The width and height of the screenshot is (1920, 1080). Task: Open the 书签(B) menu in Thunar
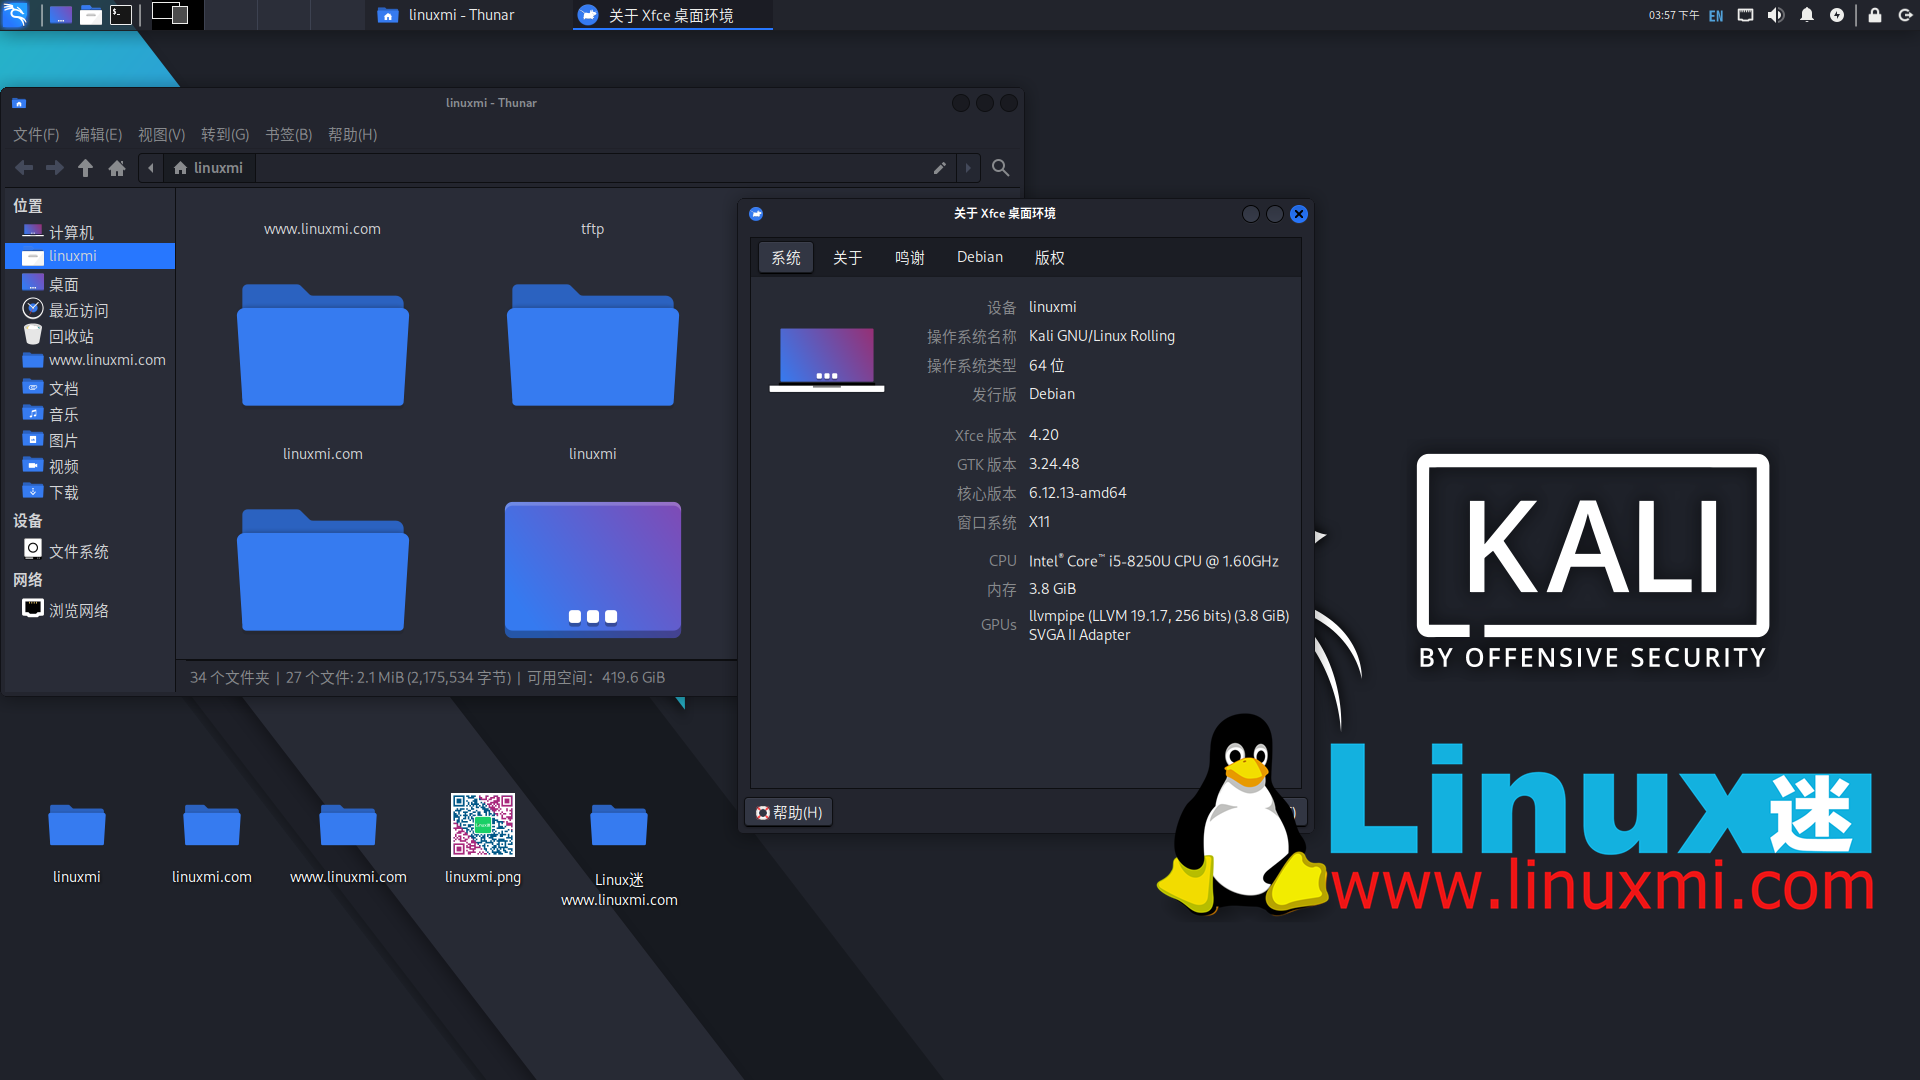point(288,135)
